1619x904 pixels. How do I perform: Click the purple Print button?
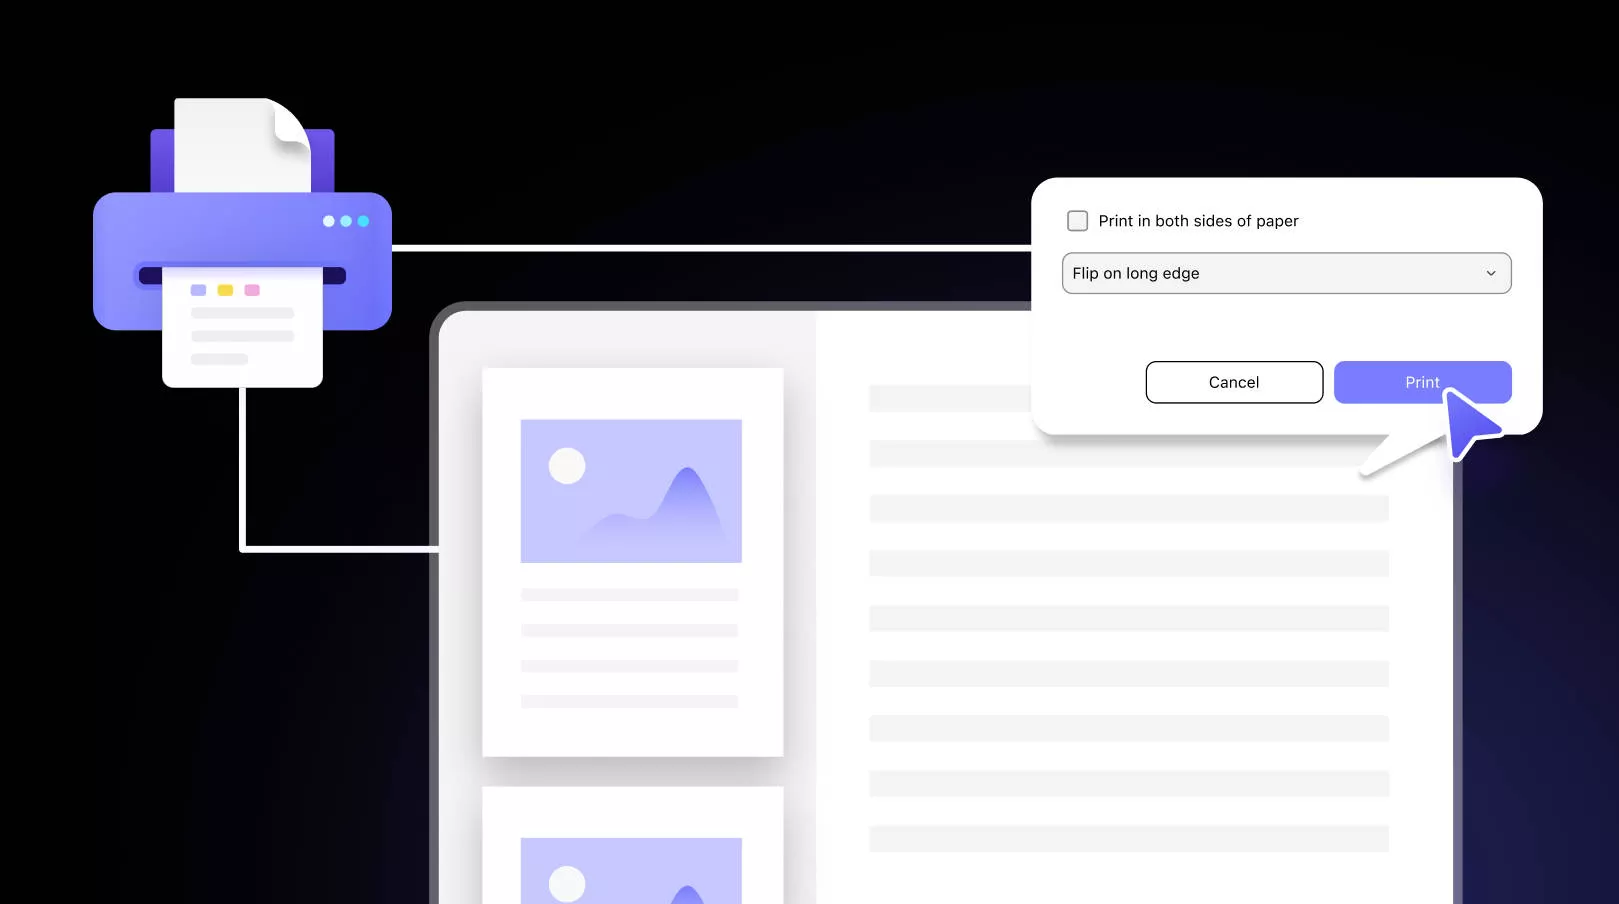1421,382
